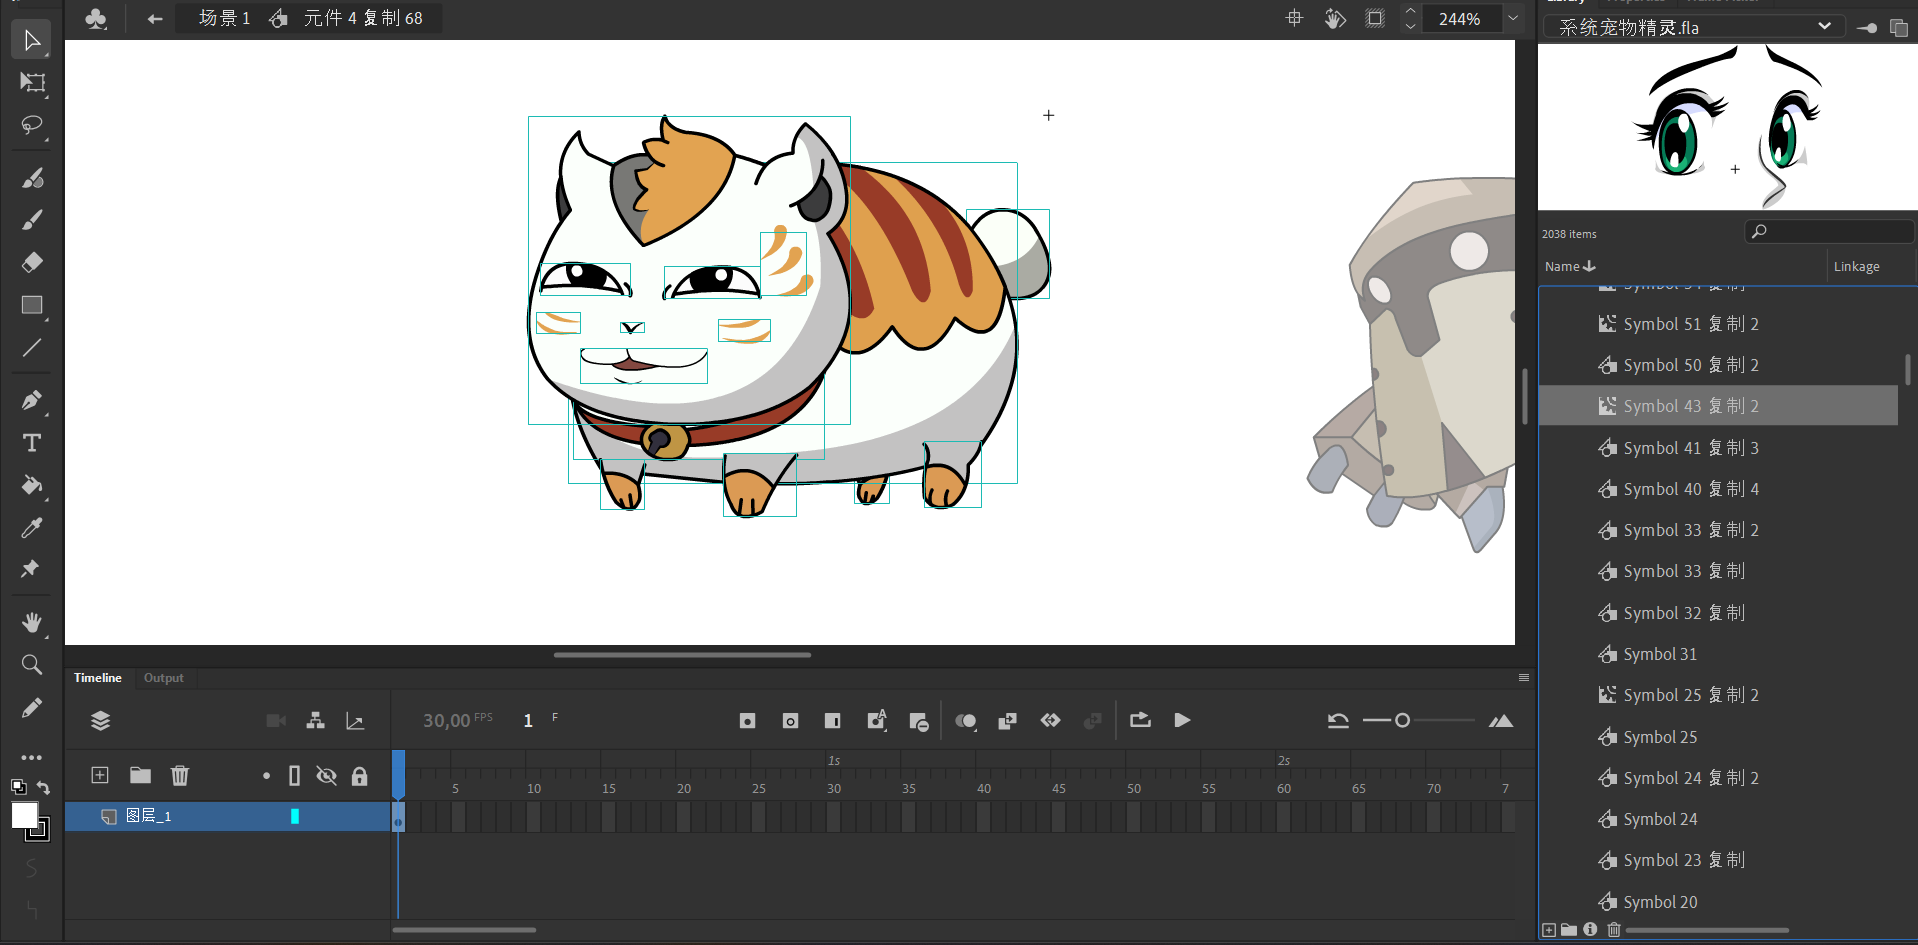The height and width of the screenshot is (945, 1918).
Task: Select the Lasso tool
Action: pyautogui.click(x=32, y=125)
